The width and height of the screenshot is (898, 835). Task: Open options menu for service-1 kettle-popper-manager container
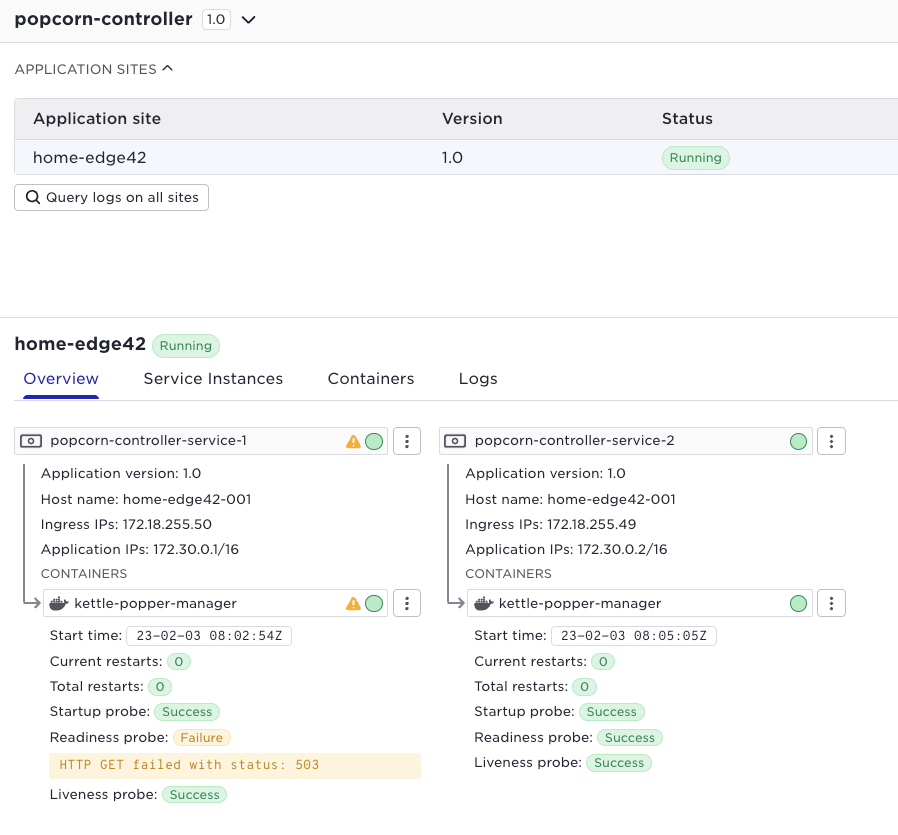click(407, 603)
